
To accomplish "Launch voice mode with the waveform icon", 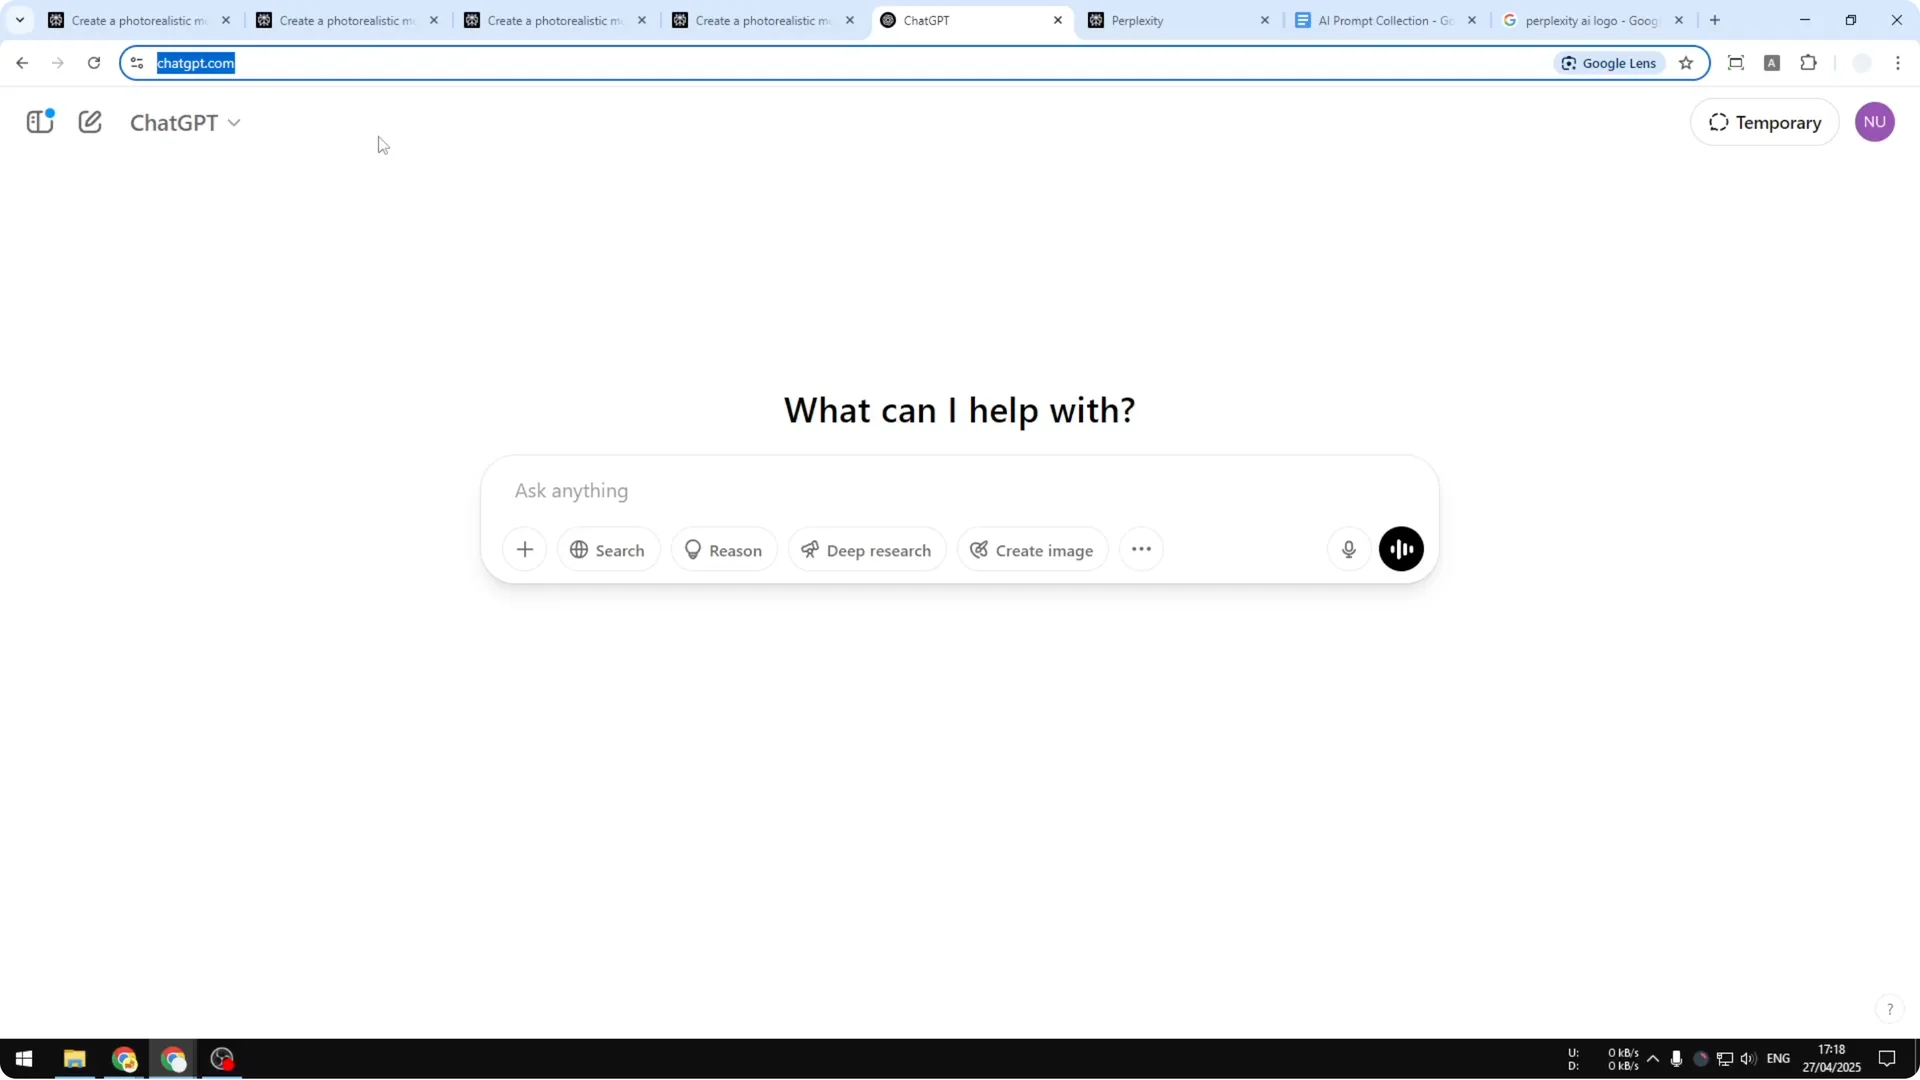I will pyautogui.click(x=1400, y=548).
